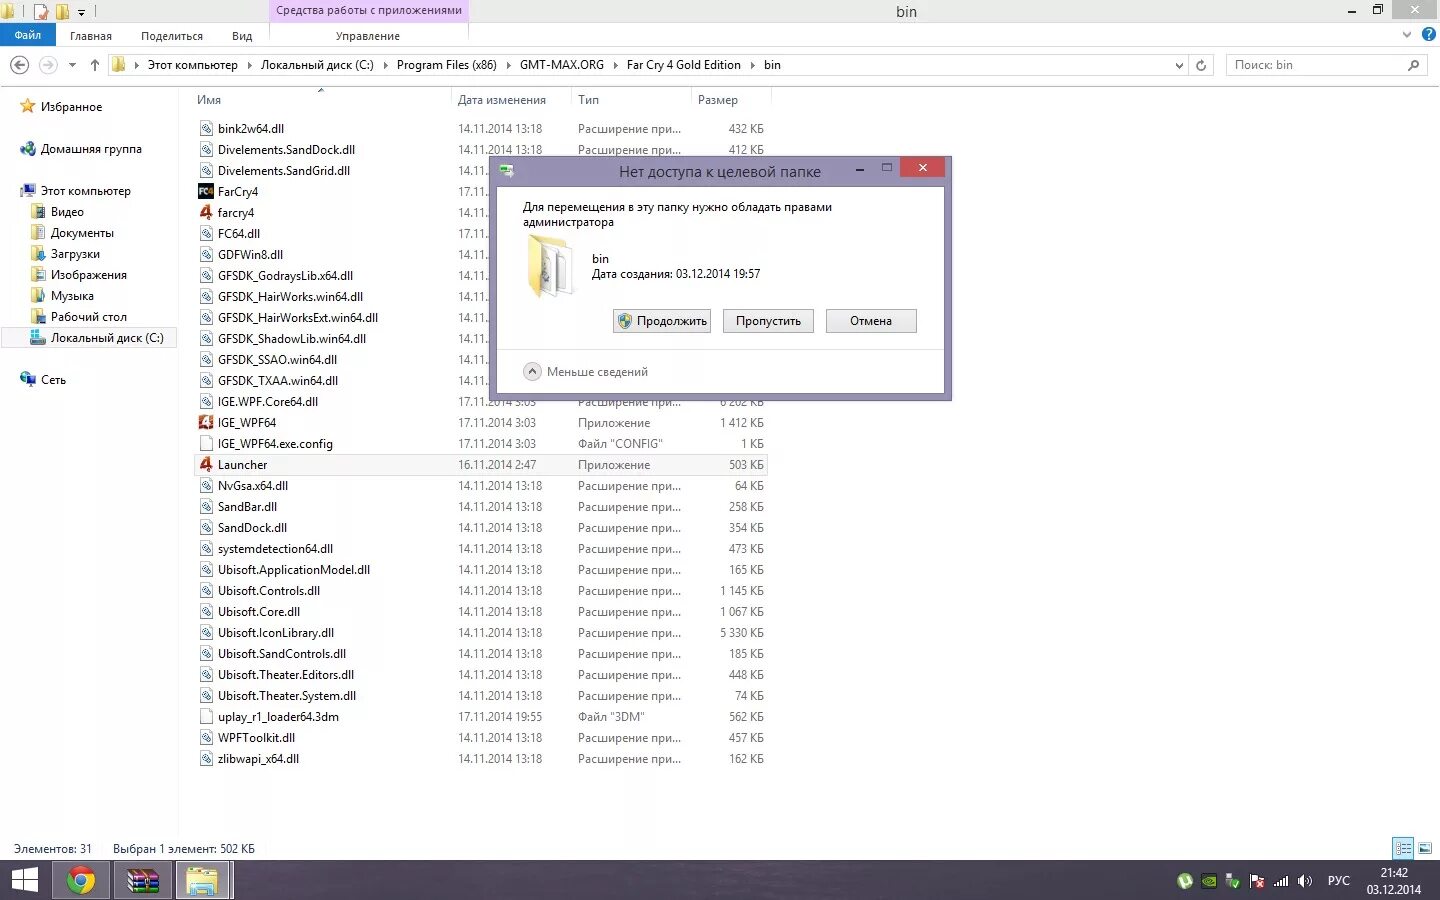Sort by Дата изменения column header
Viewport: 1440px width, 900px height.
coord(502,100)
